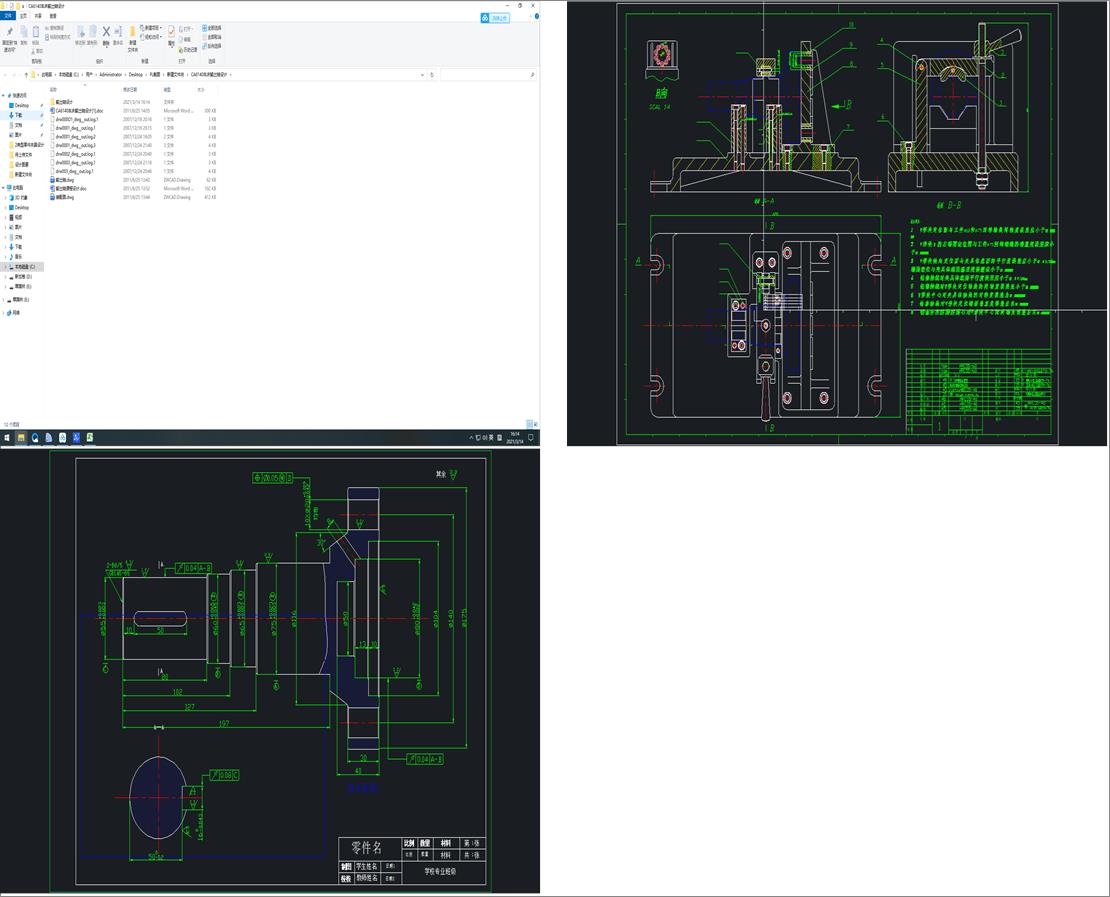Switch to the 查看 (View) ribbon tab
Viewport: 1110px width, 897px height.
pyautogui.click(x=53, y=16)
